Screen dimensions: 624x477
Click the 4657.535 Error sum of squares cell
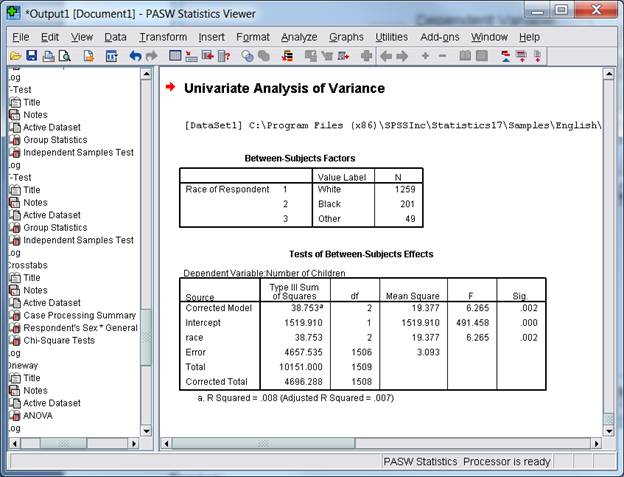(x=303, y=352)
